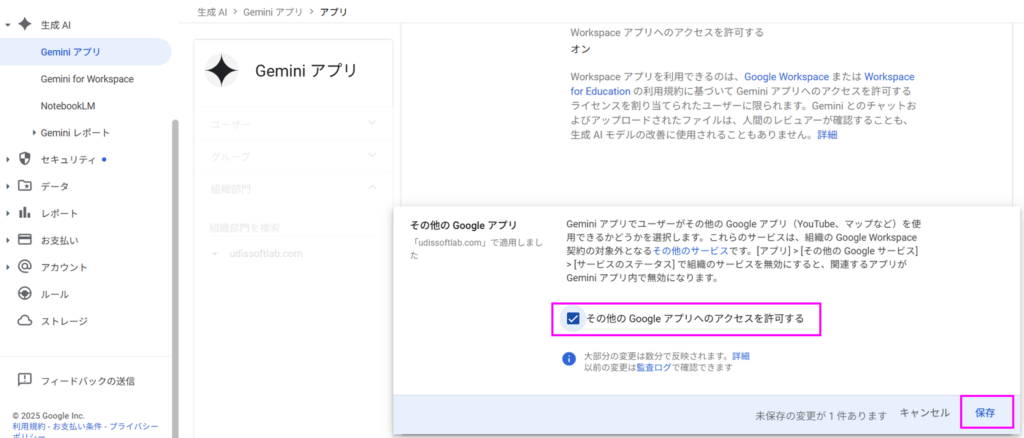The image size is (1024, 438).
Task: Click the Account at-sign icon
Action: click(x=25, y=266)
